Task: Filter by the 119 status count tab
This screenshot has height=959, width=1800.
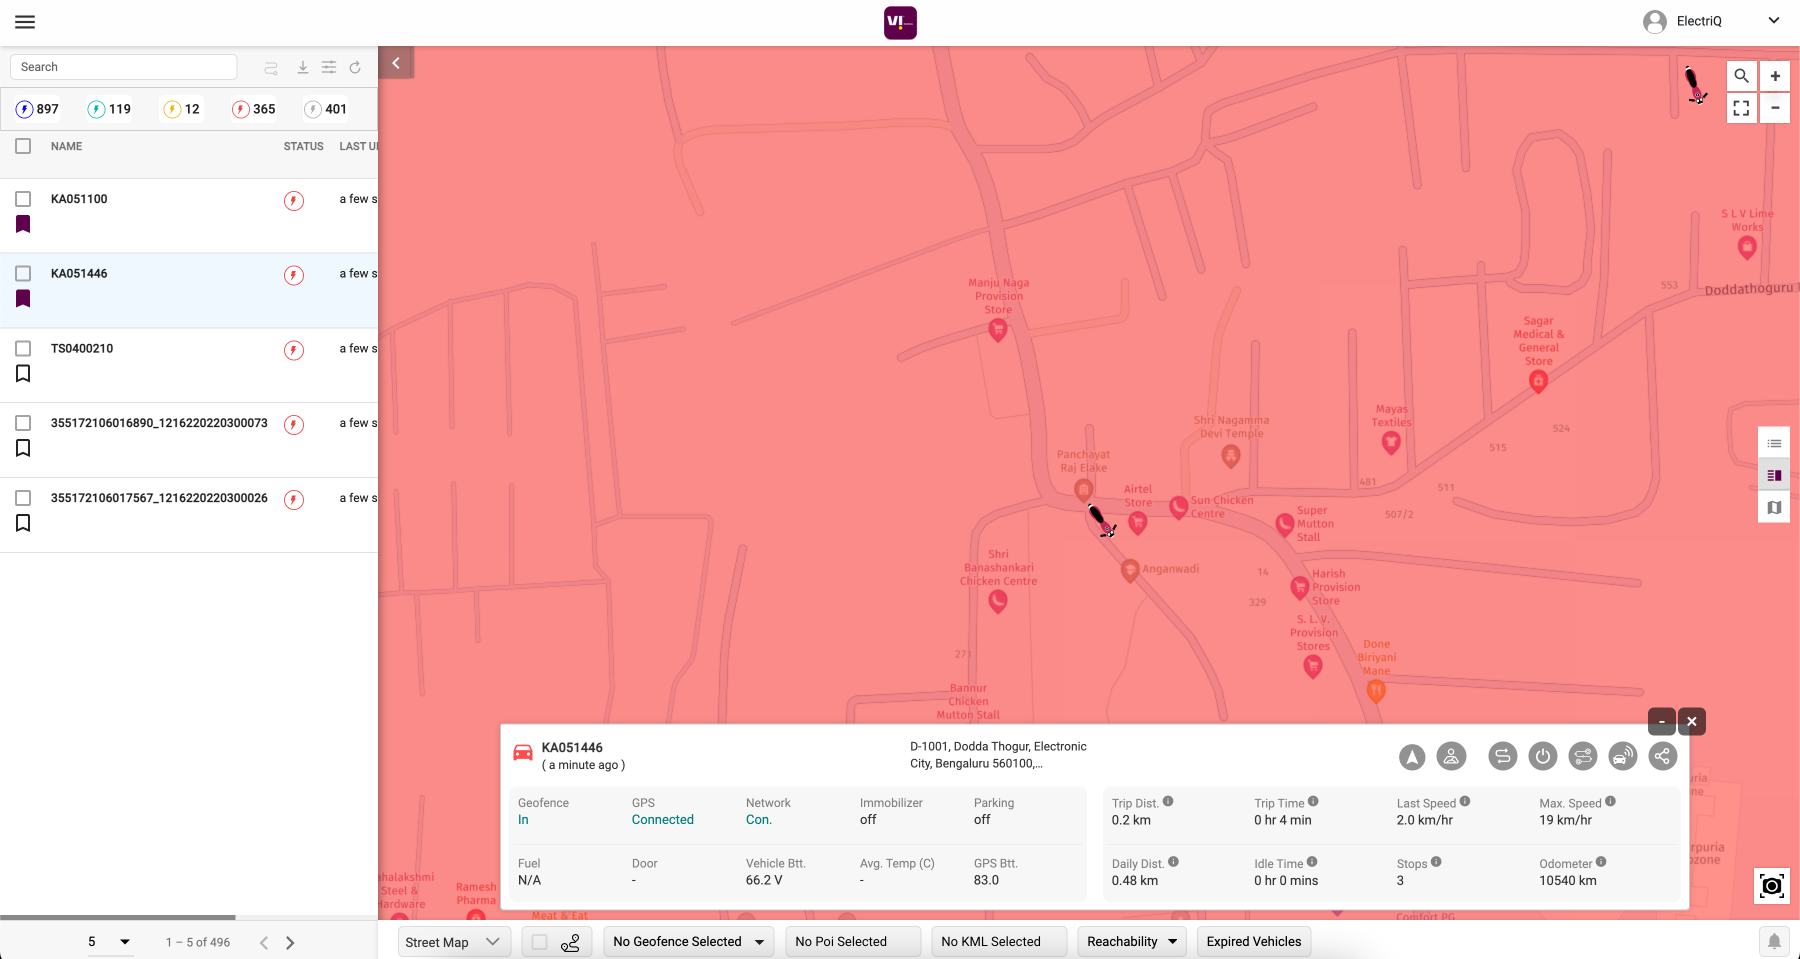Action: 110,109
